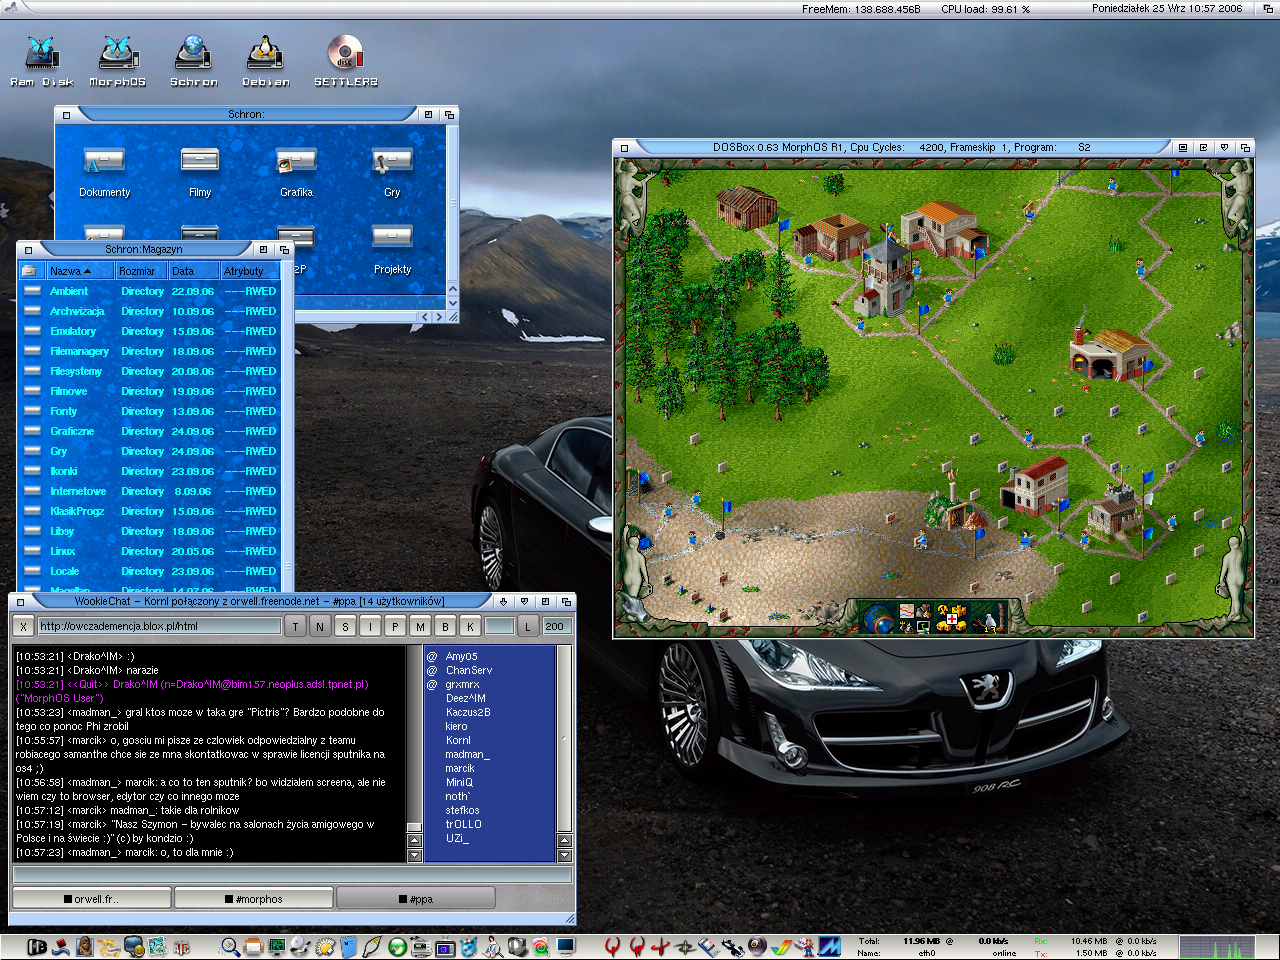This screenshot has height=960, width=1280.
Task: Click the chat message input field
Action: click(292, 875)
